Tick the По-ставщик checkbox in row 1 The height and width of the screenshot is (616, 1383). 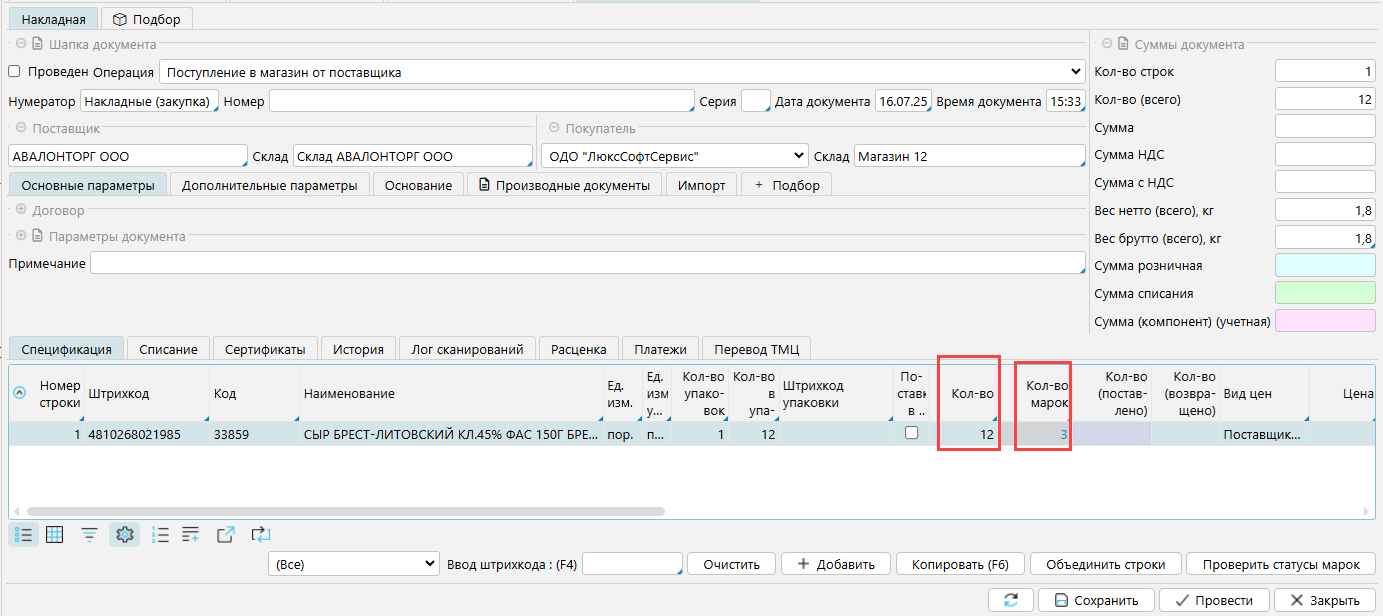[x=911, y=433]
